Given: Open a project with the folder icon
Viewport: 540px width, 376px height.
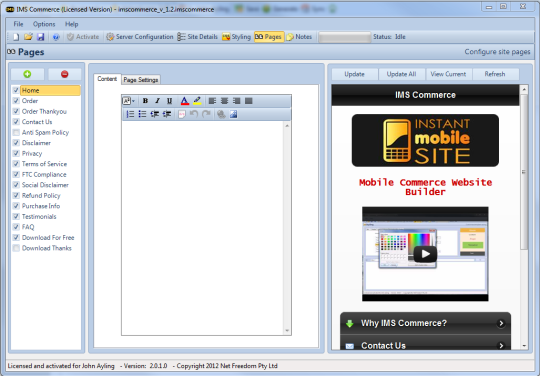Looking at the screenshot, I should click(28, 37).
